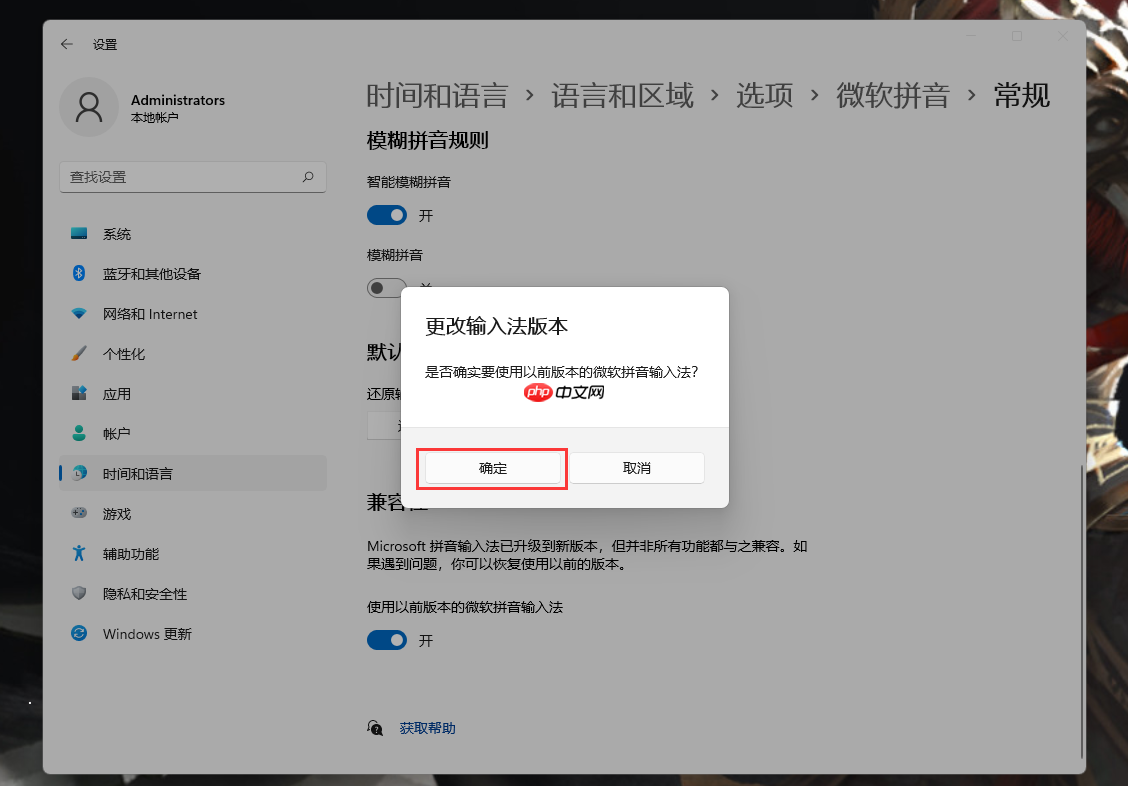Toggle off 智能模糊拼音

point(387,215)
